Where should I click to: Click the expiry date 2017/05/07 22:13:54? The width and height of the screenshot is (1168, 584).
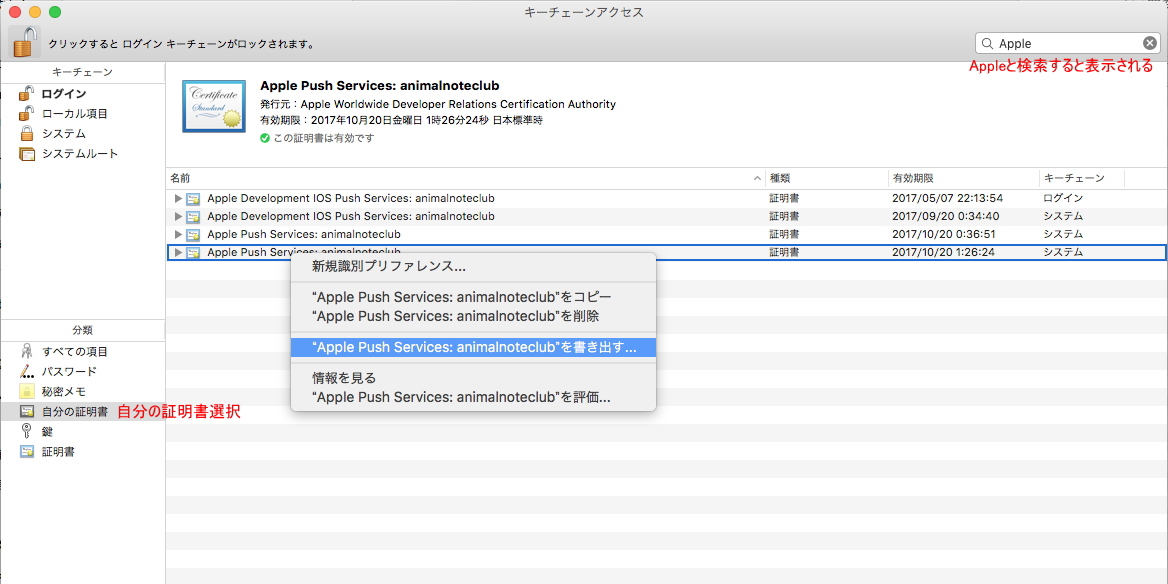pyautogui.click(x=948, y=199)
